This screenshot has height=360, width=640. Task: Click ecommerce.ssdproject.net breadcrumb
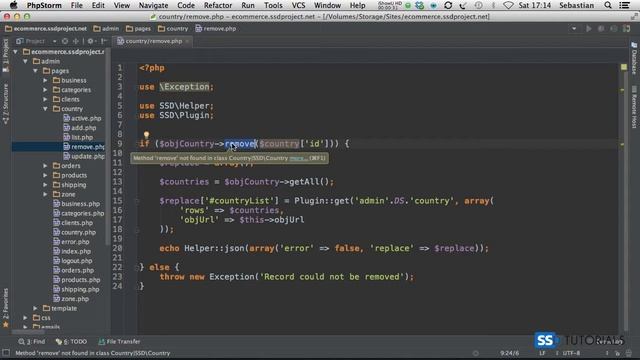[46, 29]
